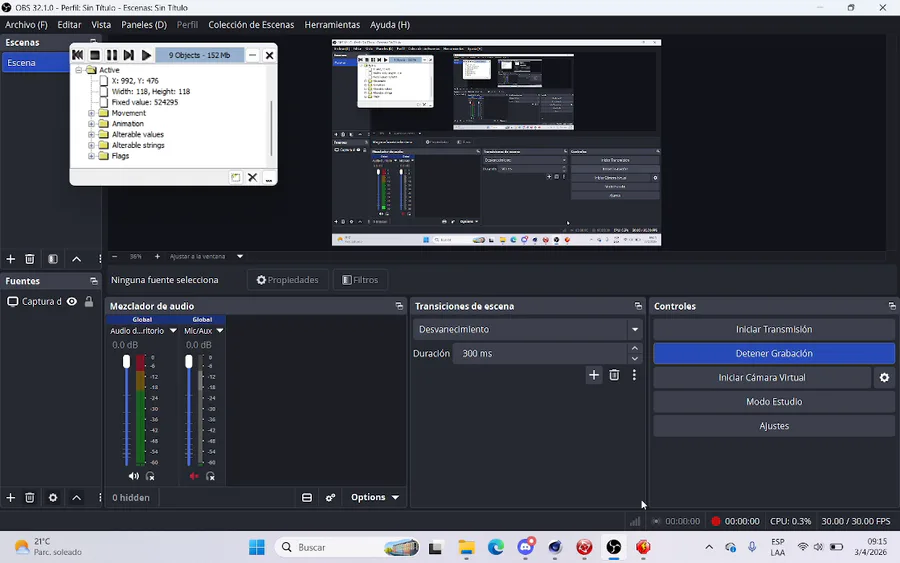Pop out the Fuentes dock panel
The image size is (900, 563).
click(94, 281)
